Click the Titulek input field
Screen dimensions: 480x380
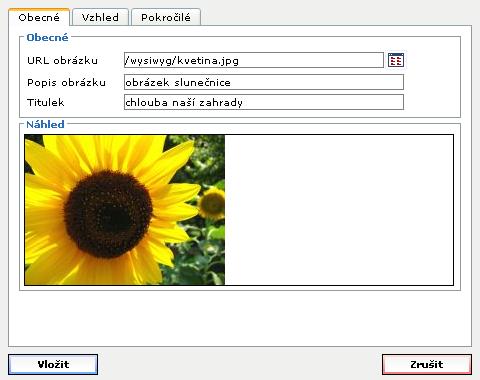coord(264,102)
